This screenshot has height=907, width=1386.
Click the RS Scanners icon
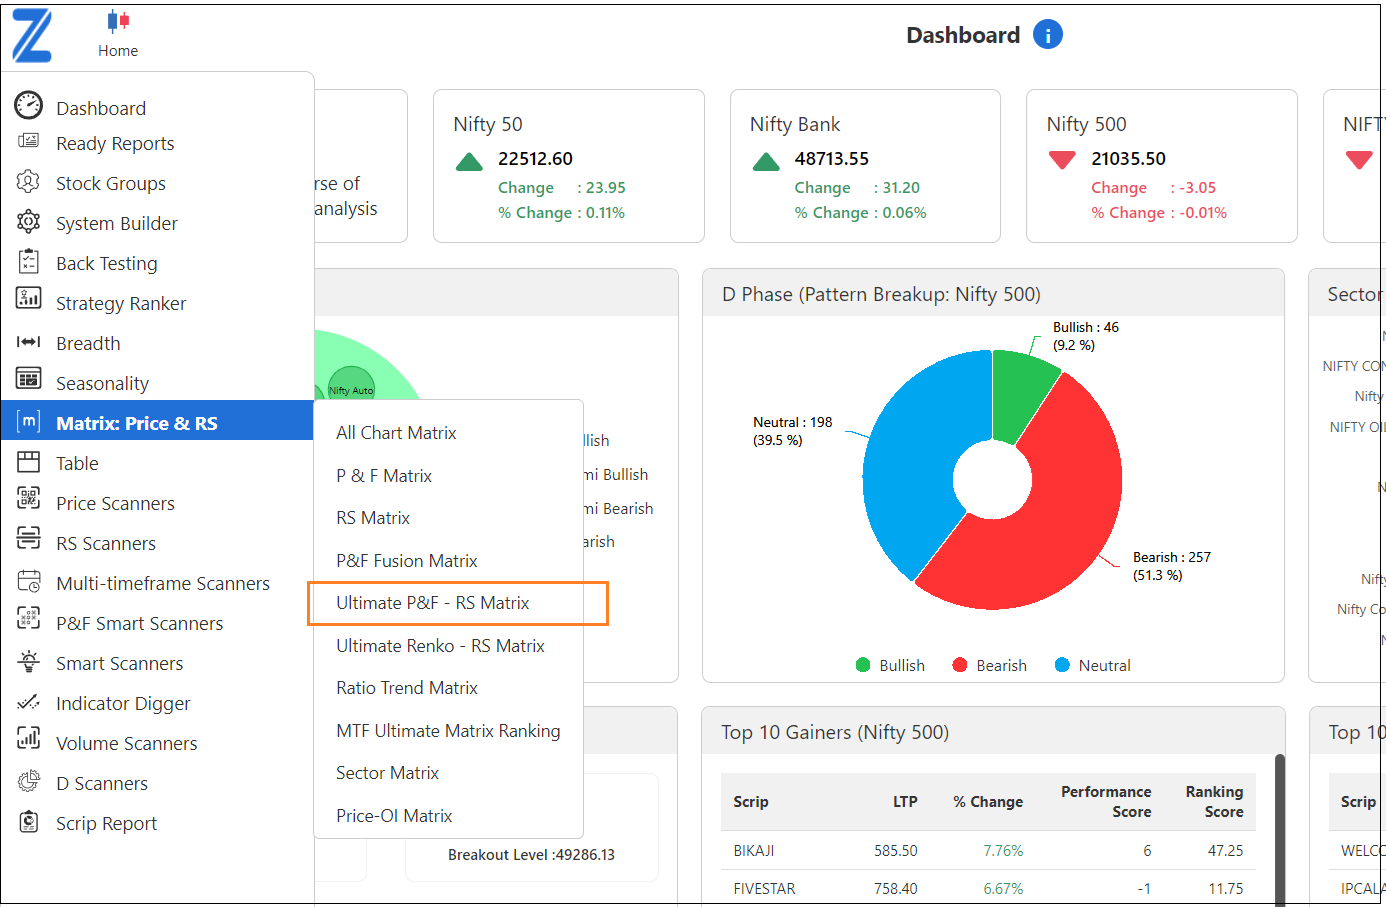(29, 538)
